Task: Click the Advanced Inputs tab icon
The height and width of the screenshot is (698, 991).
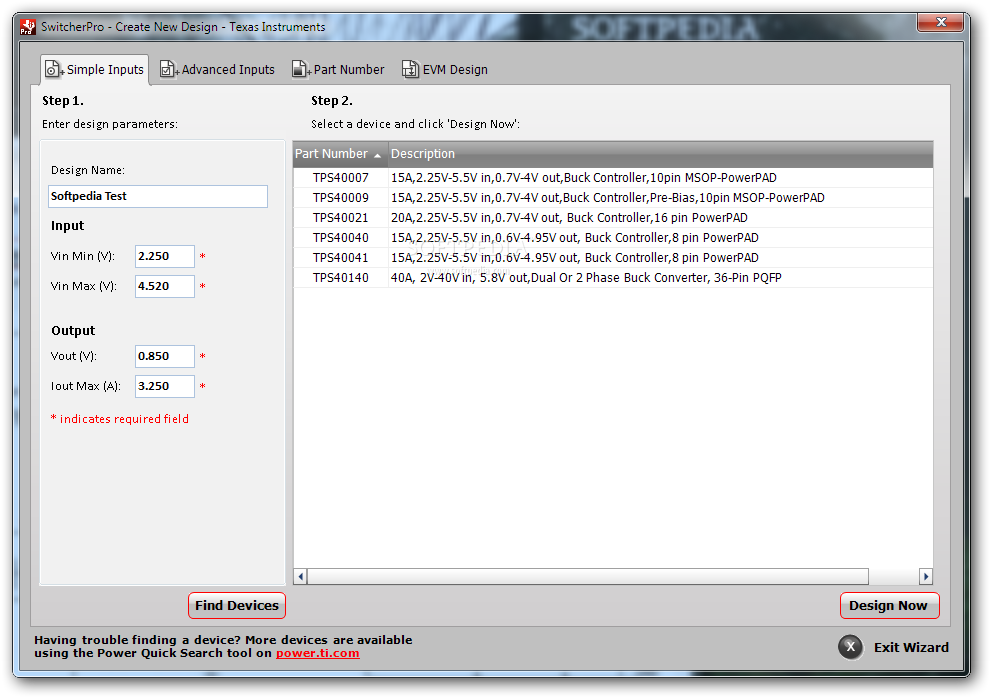Action: (169, 69)
